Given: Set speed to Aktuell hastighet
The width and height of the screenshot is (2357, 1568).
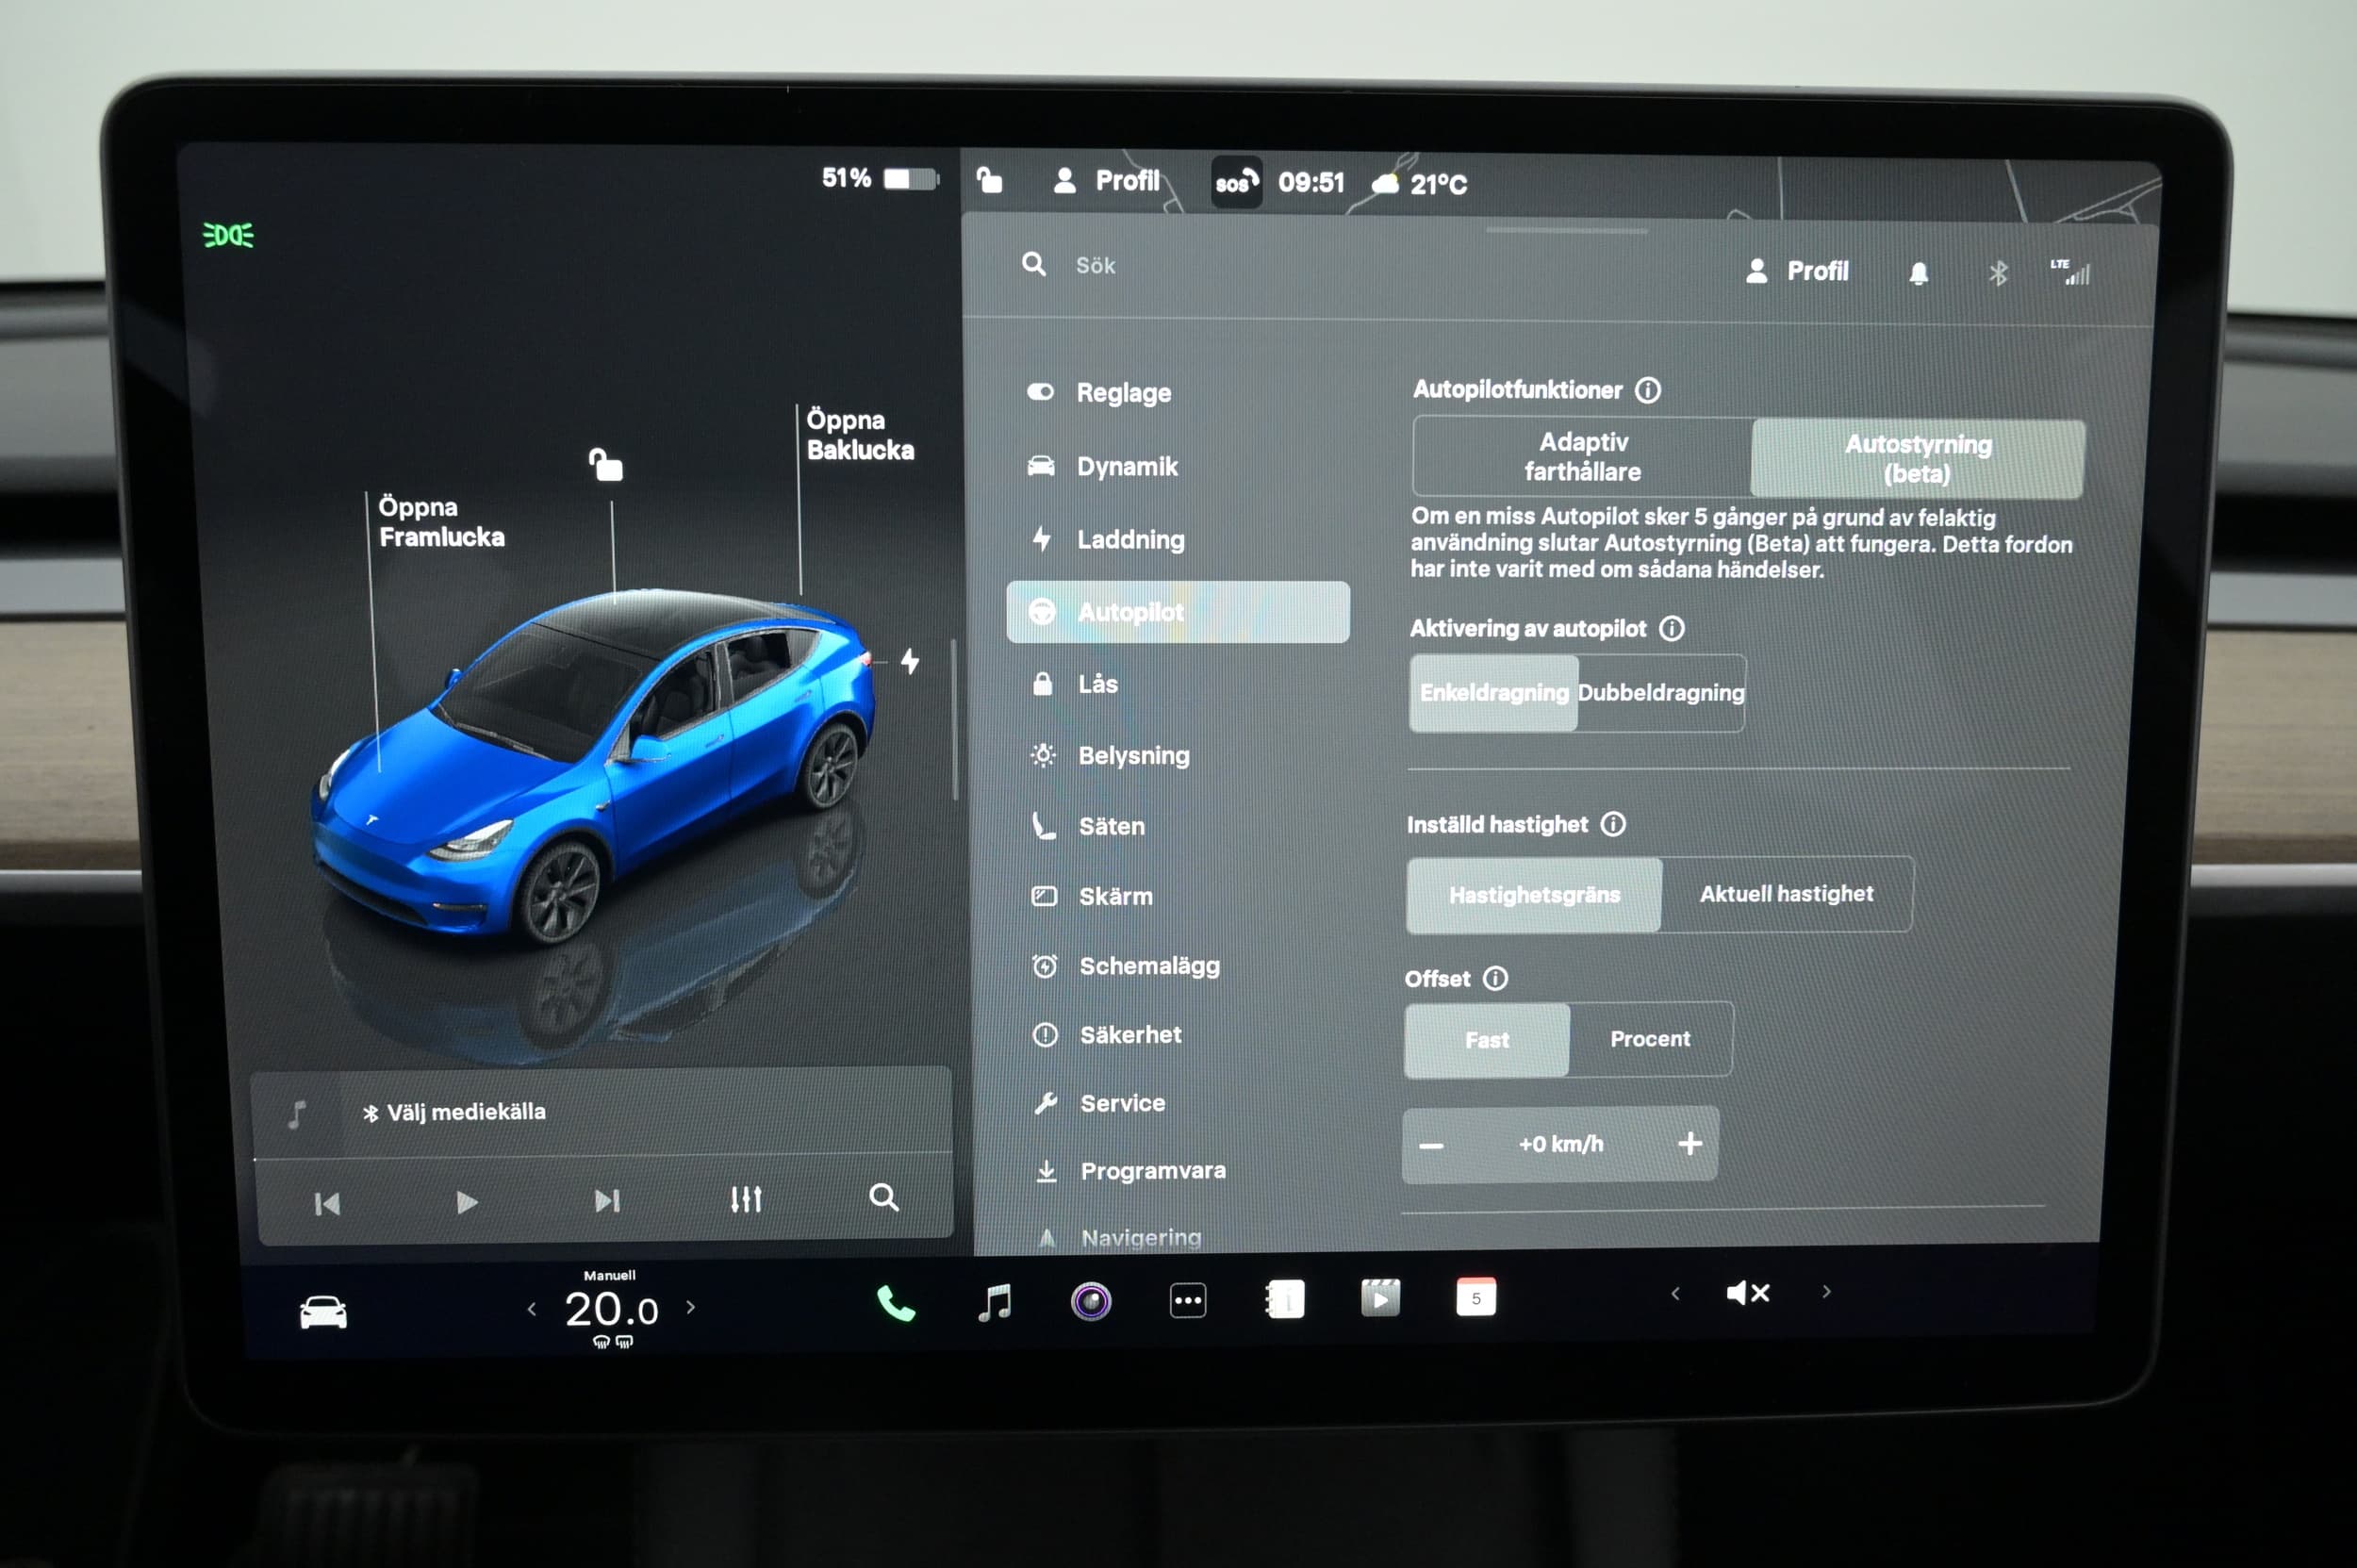Looking at the screenshot, I should 1787,894.
